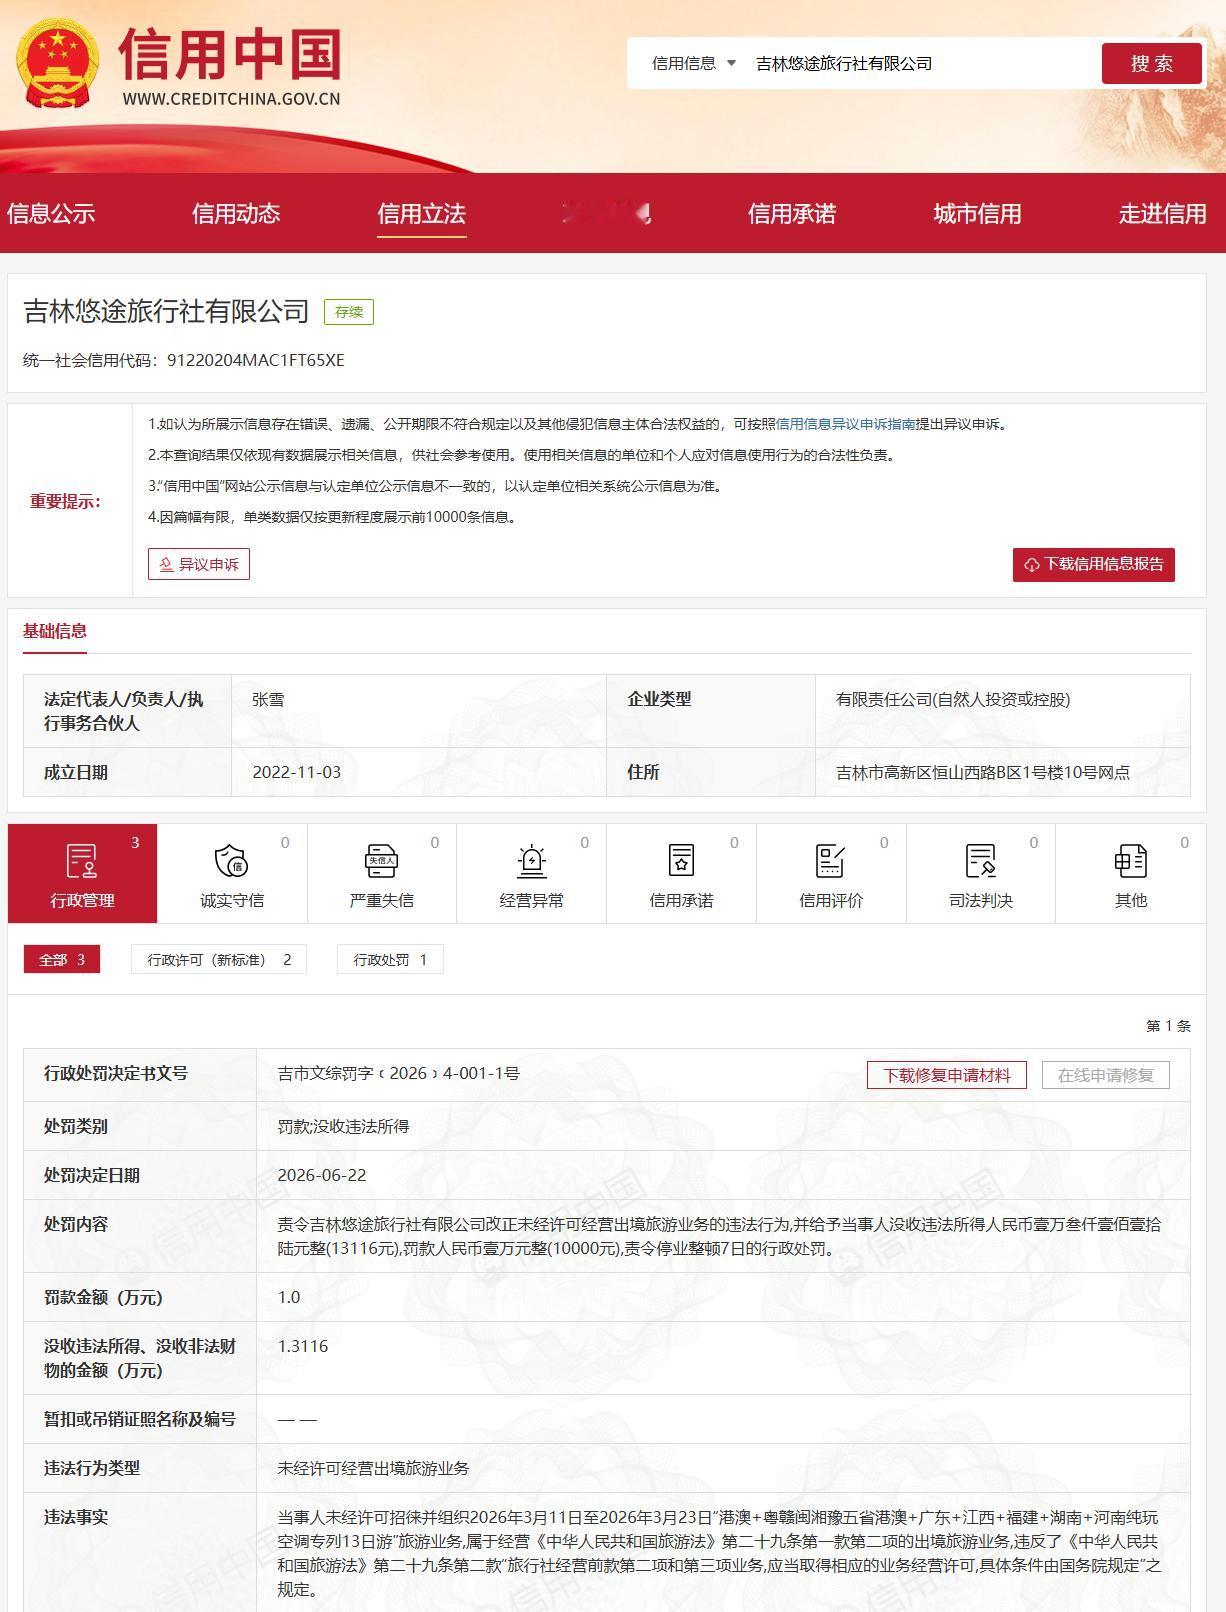Click the legal representative name 张雪
The height and width of the screenshot is (1612, 1226).
click(268, 700)
